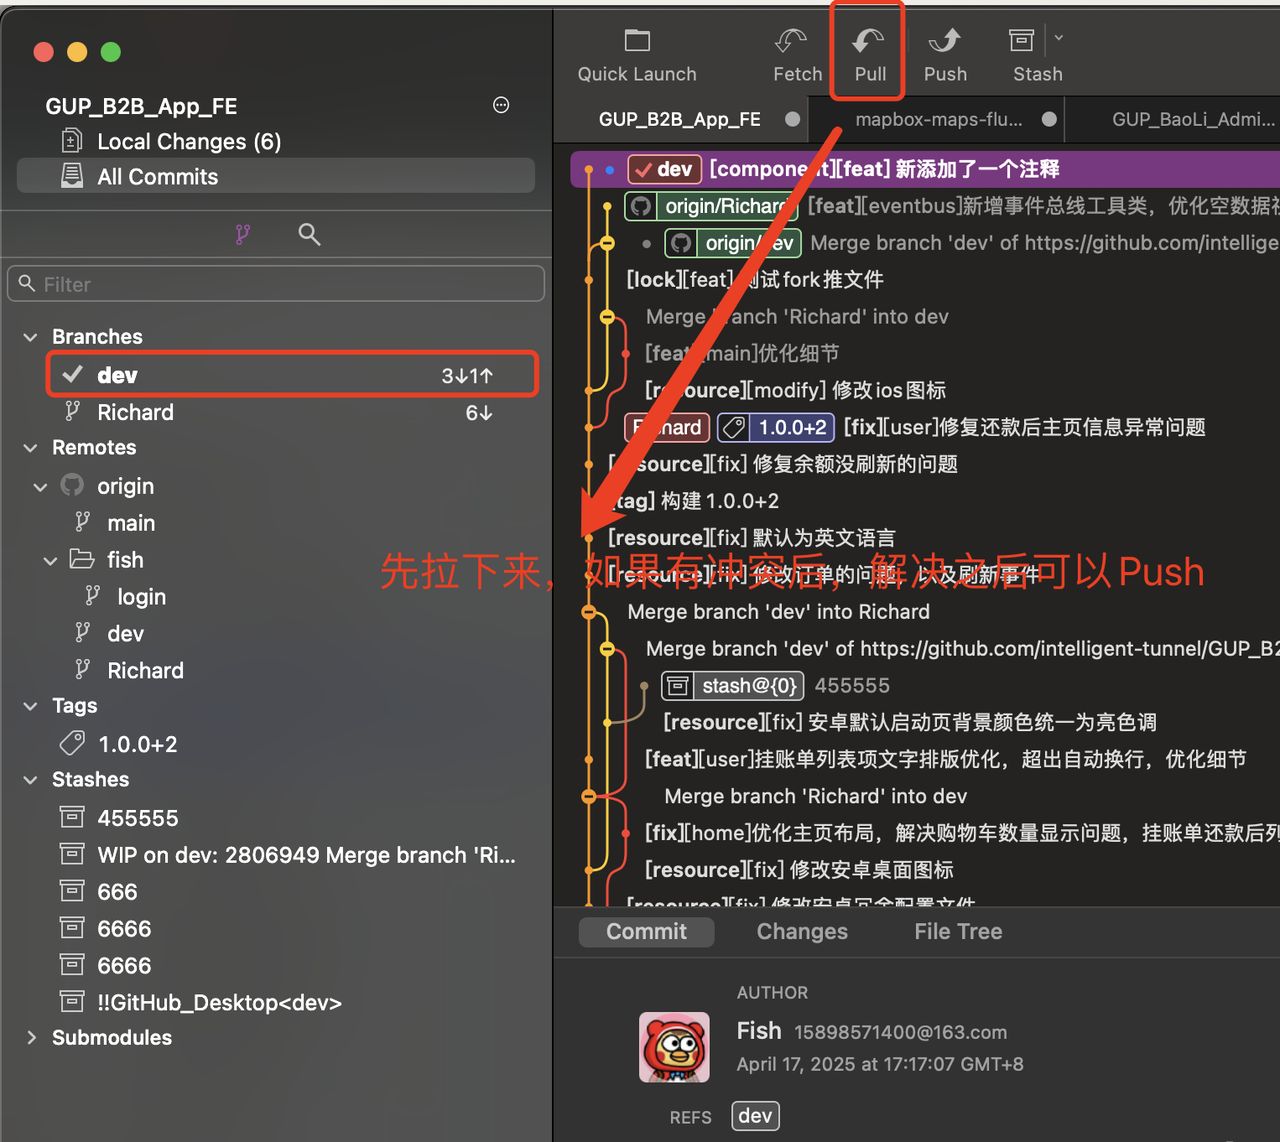Click the dev ref badge under REFS
The height and width of the screenshot is (1142, 1280).
coord(755,1116)
